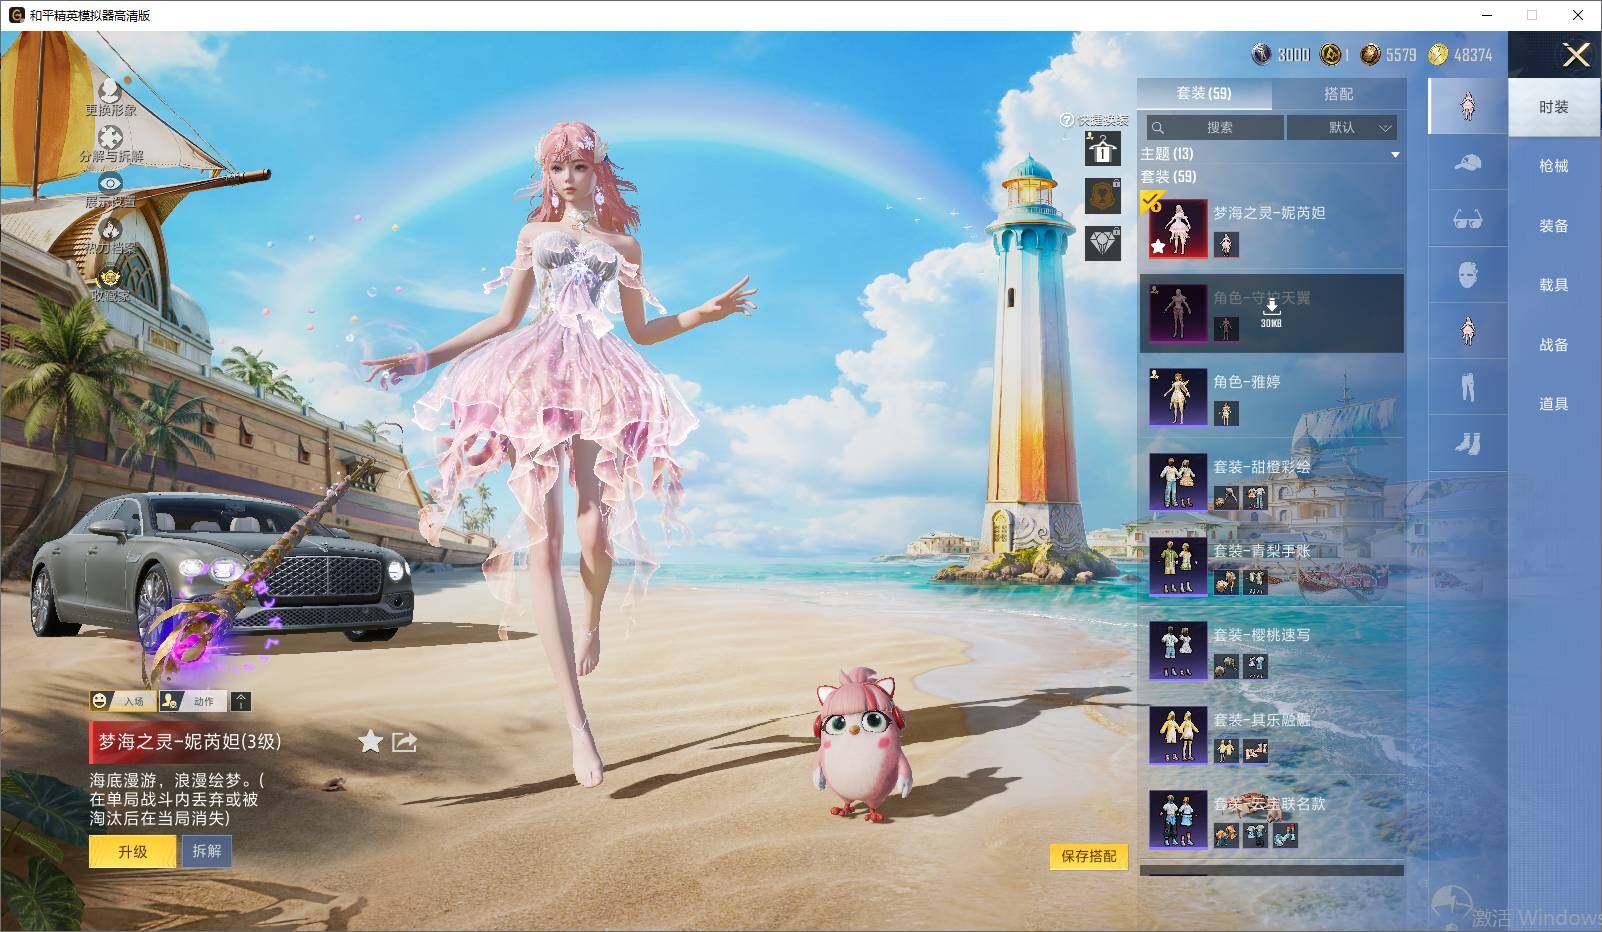The image size is (1602, 932).
Task: Open the upper-body clothing category icon
Action: (1467, 331)
